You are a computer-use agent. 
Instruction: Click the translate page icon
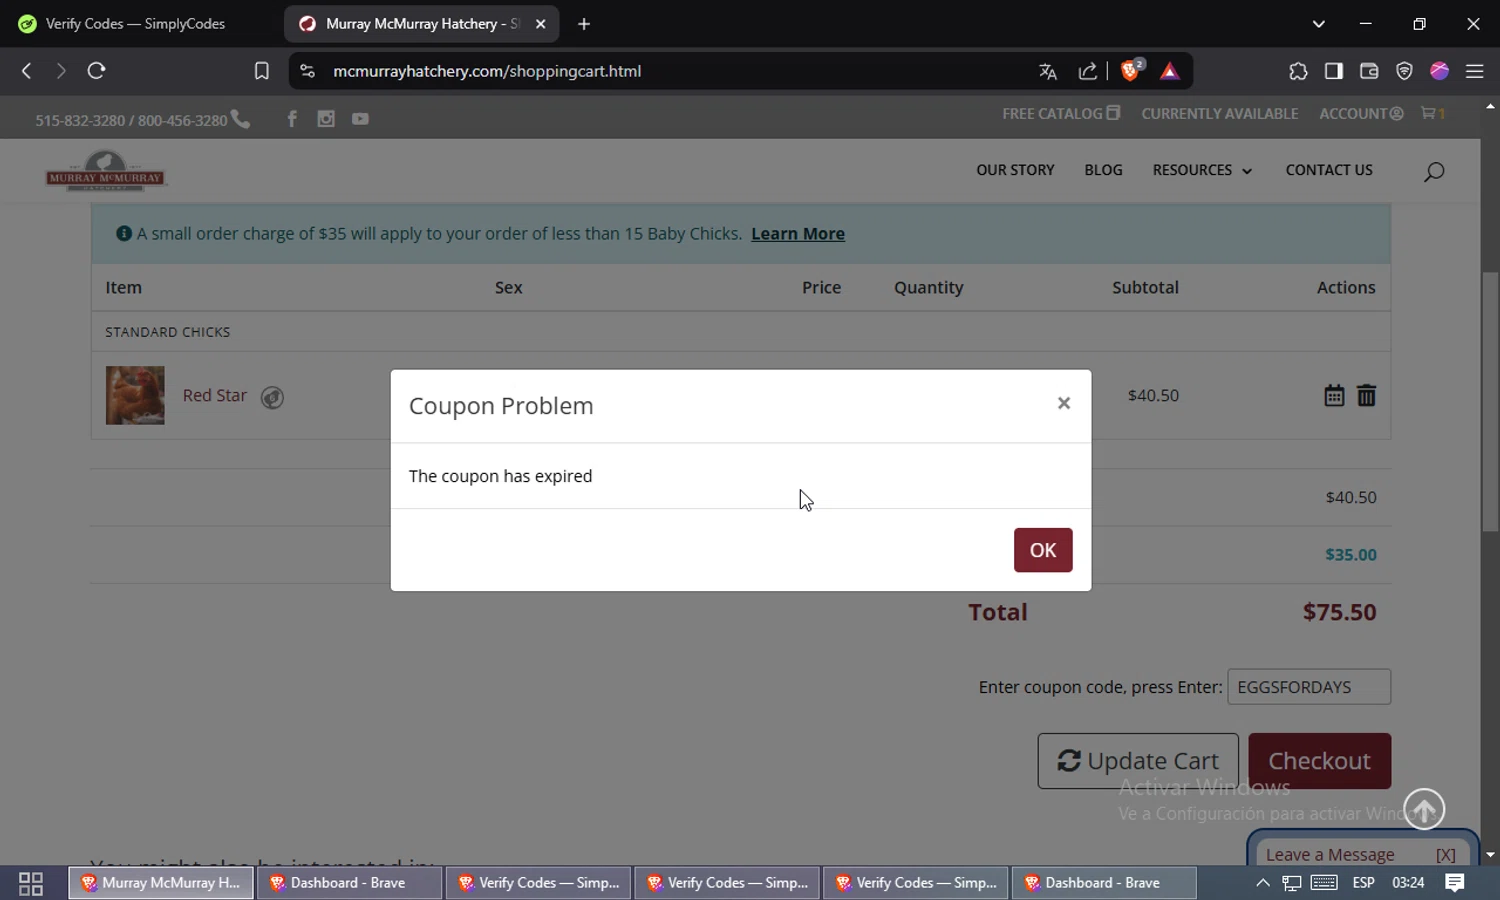[1048, 71]
